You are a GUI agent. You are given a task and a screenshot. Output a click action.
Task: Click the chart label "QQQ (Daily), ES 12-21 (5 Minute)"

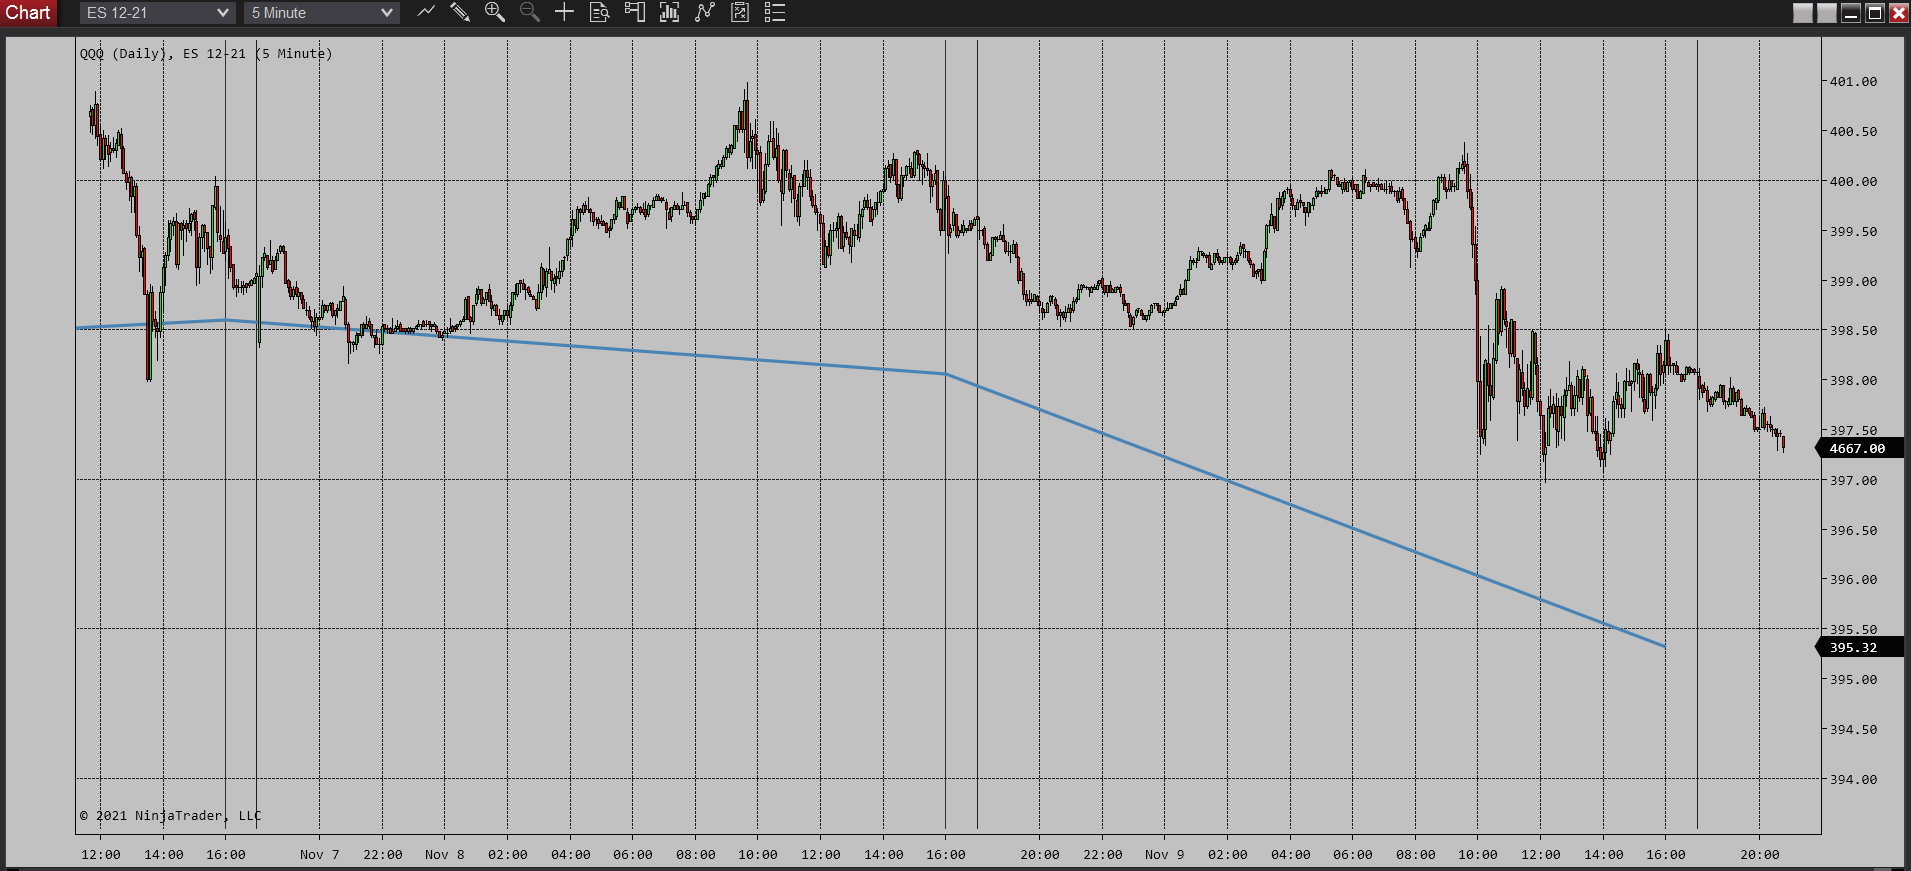coord(206,54)
